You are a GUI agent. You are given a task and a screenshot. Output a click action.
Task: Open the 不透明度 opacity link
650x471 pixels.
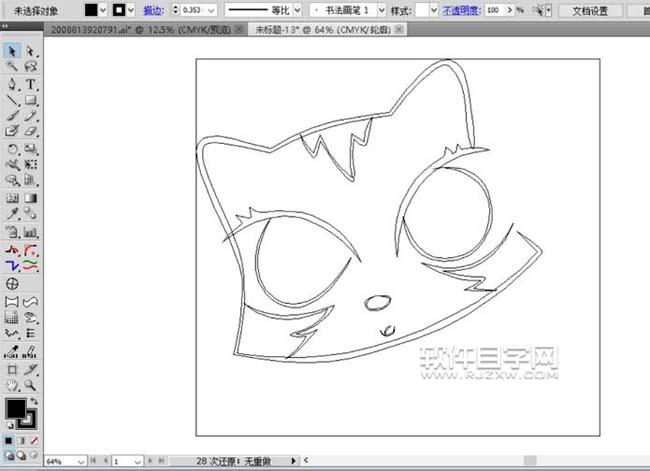click(x=459, y=10)
